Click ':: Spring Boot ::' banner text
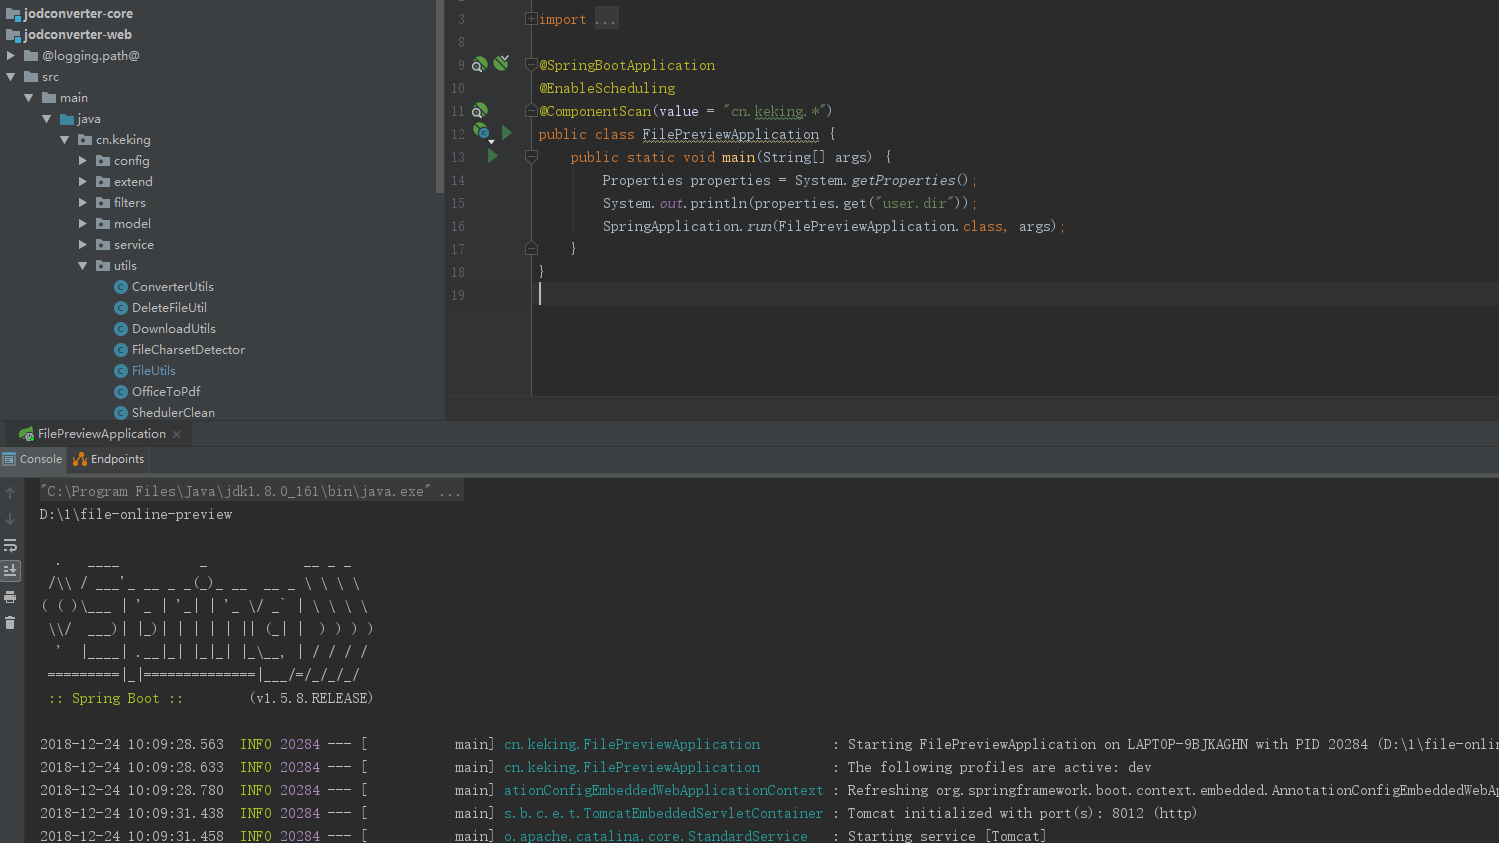 [116, 699]
